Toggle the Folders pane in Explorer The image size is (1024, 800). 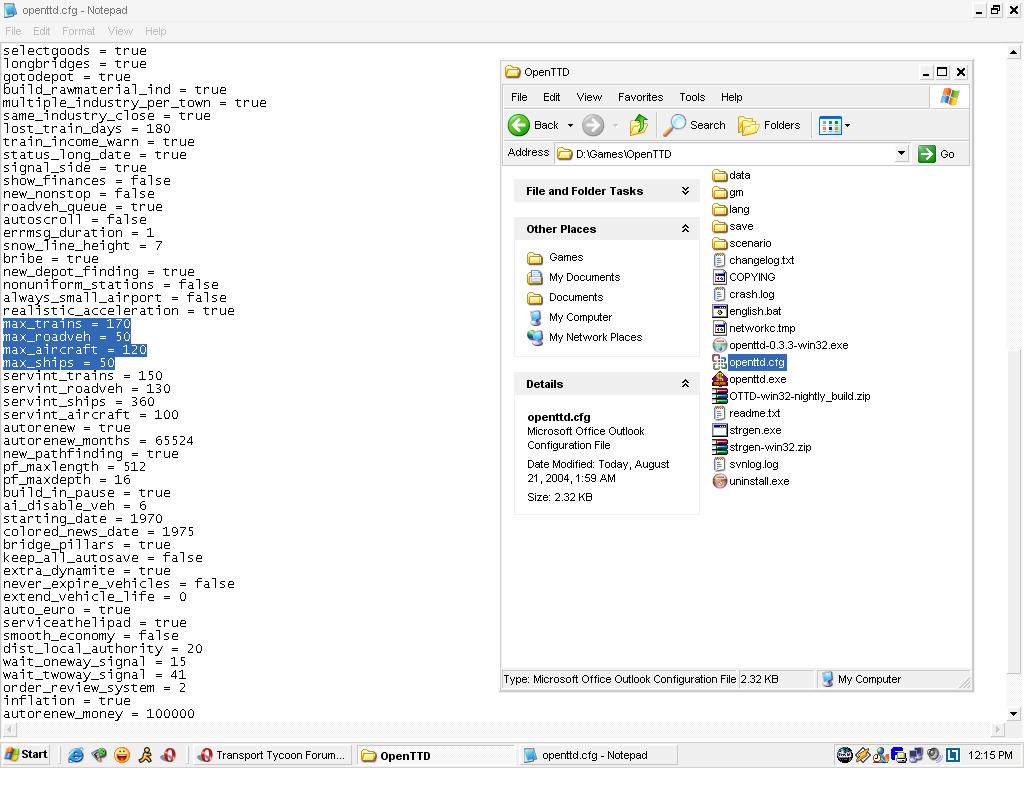pyautogui.click(x=769, y=125)
